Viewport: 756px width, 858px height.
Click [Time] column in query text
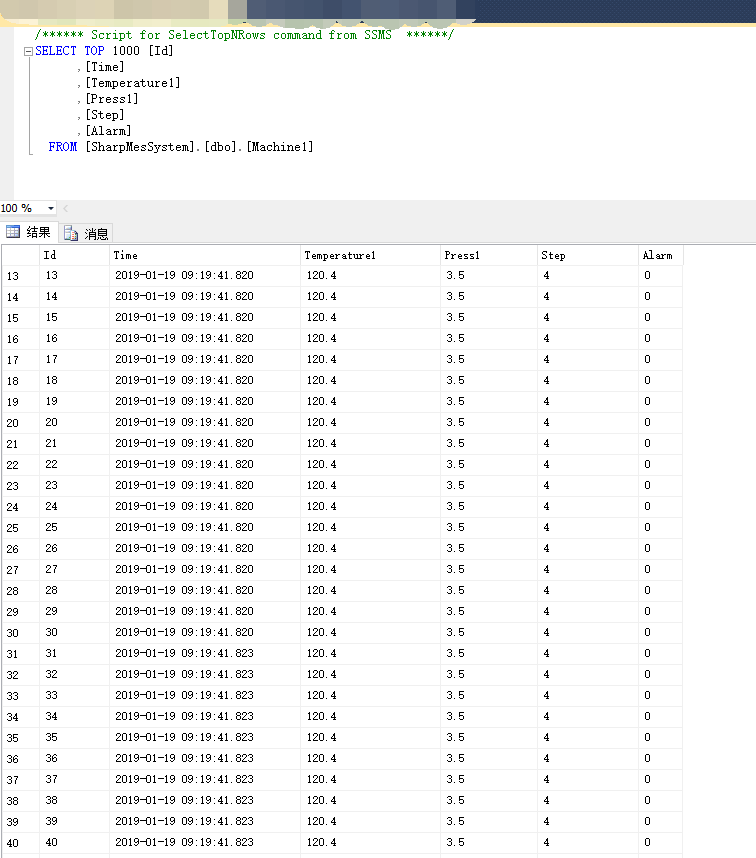tap(105, 67)
